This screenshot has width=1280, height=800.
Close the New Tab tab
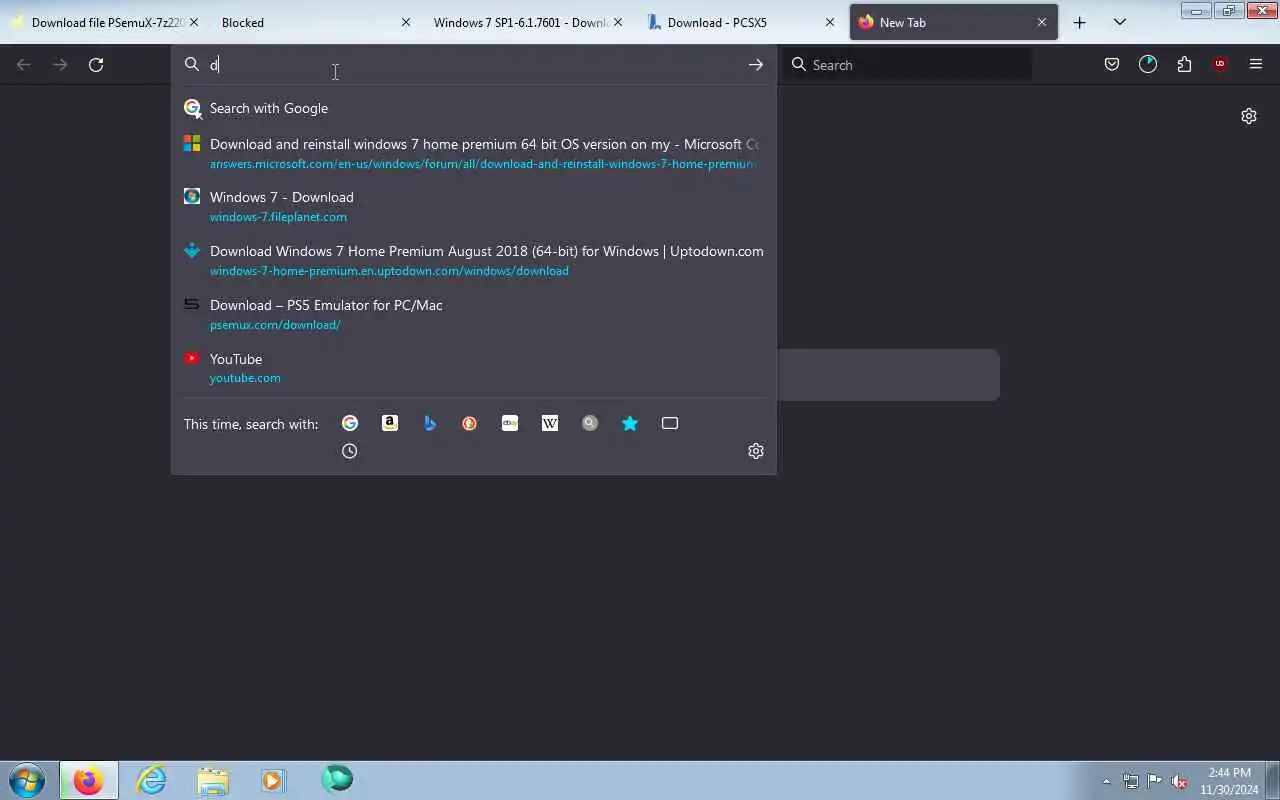(1042, 22)
